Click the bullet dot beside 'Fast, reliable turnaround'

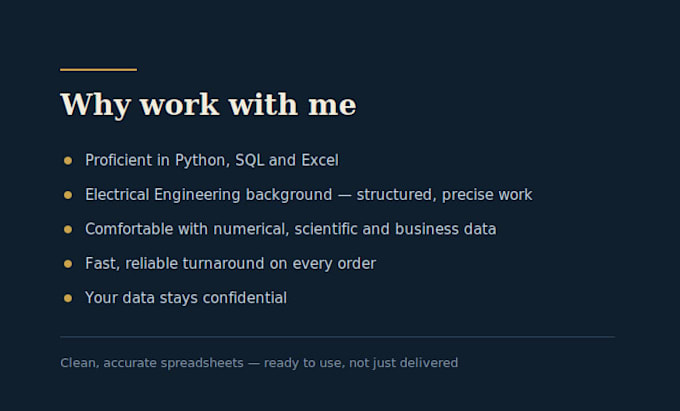pos(68,264)
